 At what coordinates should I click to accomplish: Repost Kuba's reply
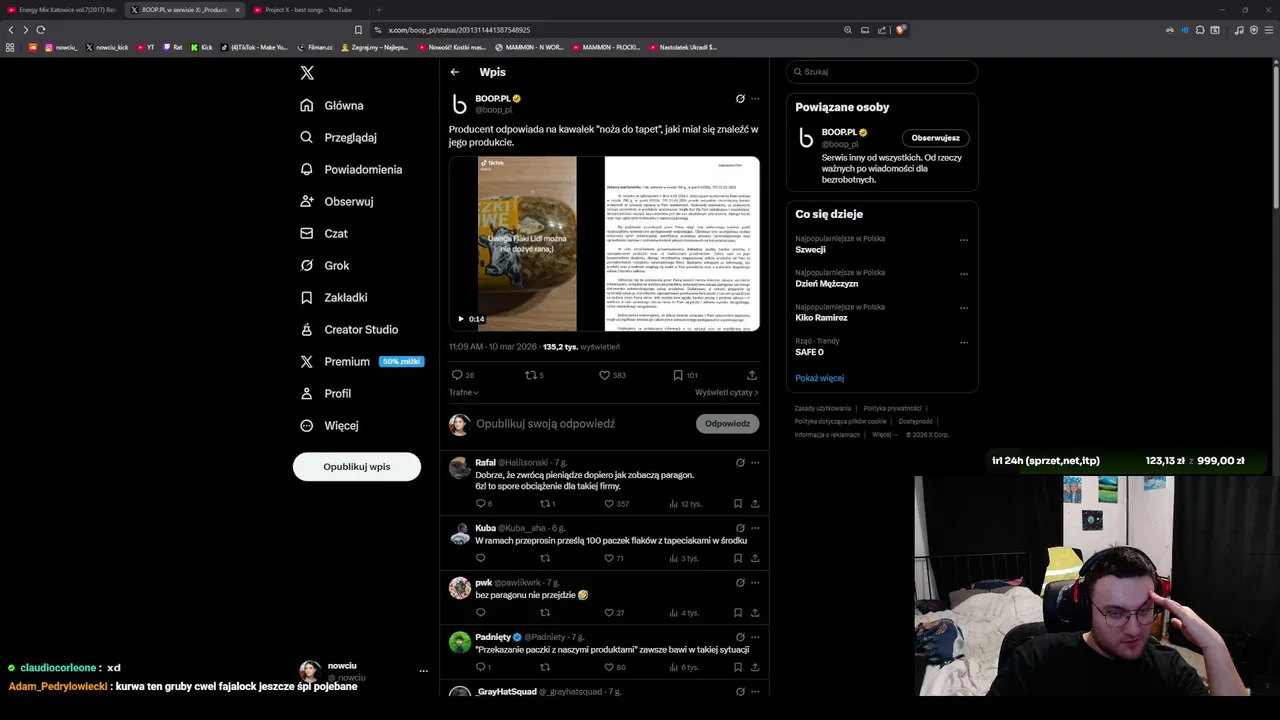pyautogui.click(x=545, y=558)
